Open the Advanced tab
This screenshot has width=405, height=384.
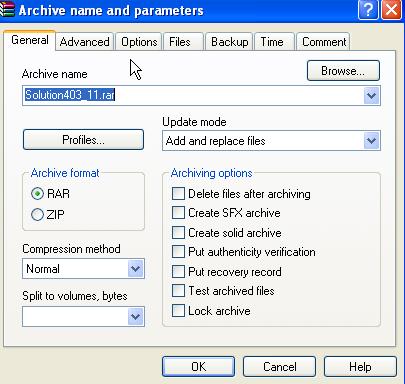(x=85, y=42)
